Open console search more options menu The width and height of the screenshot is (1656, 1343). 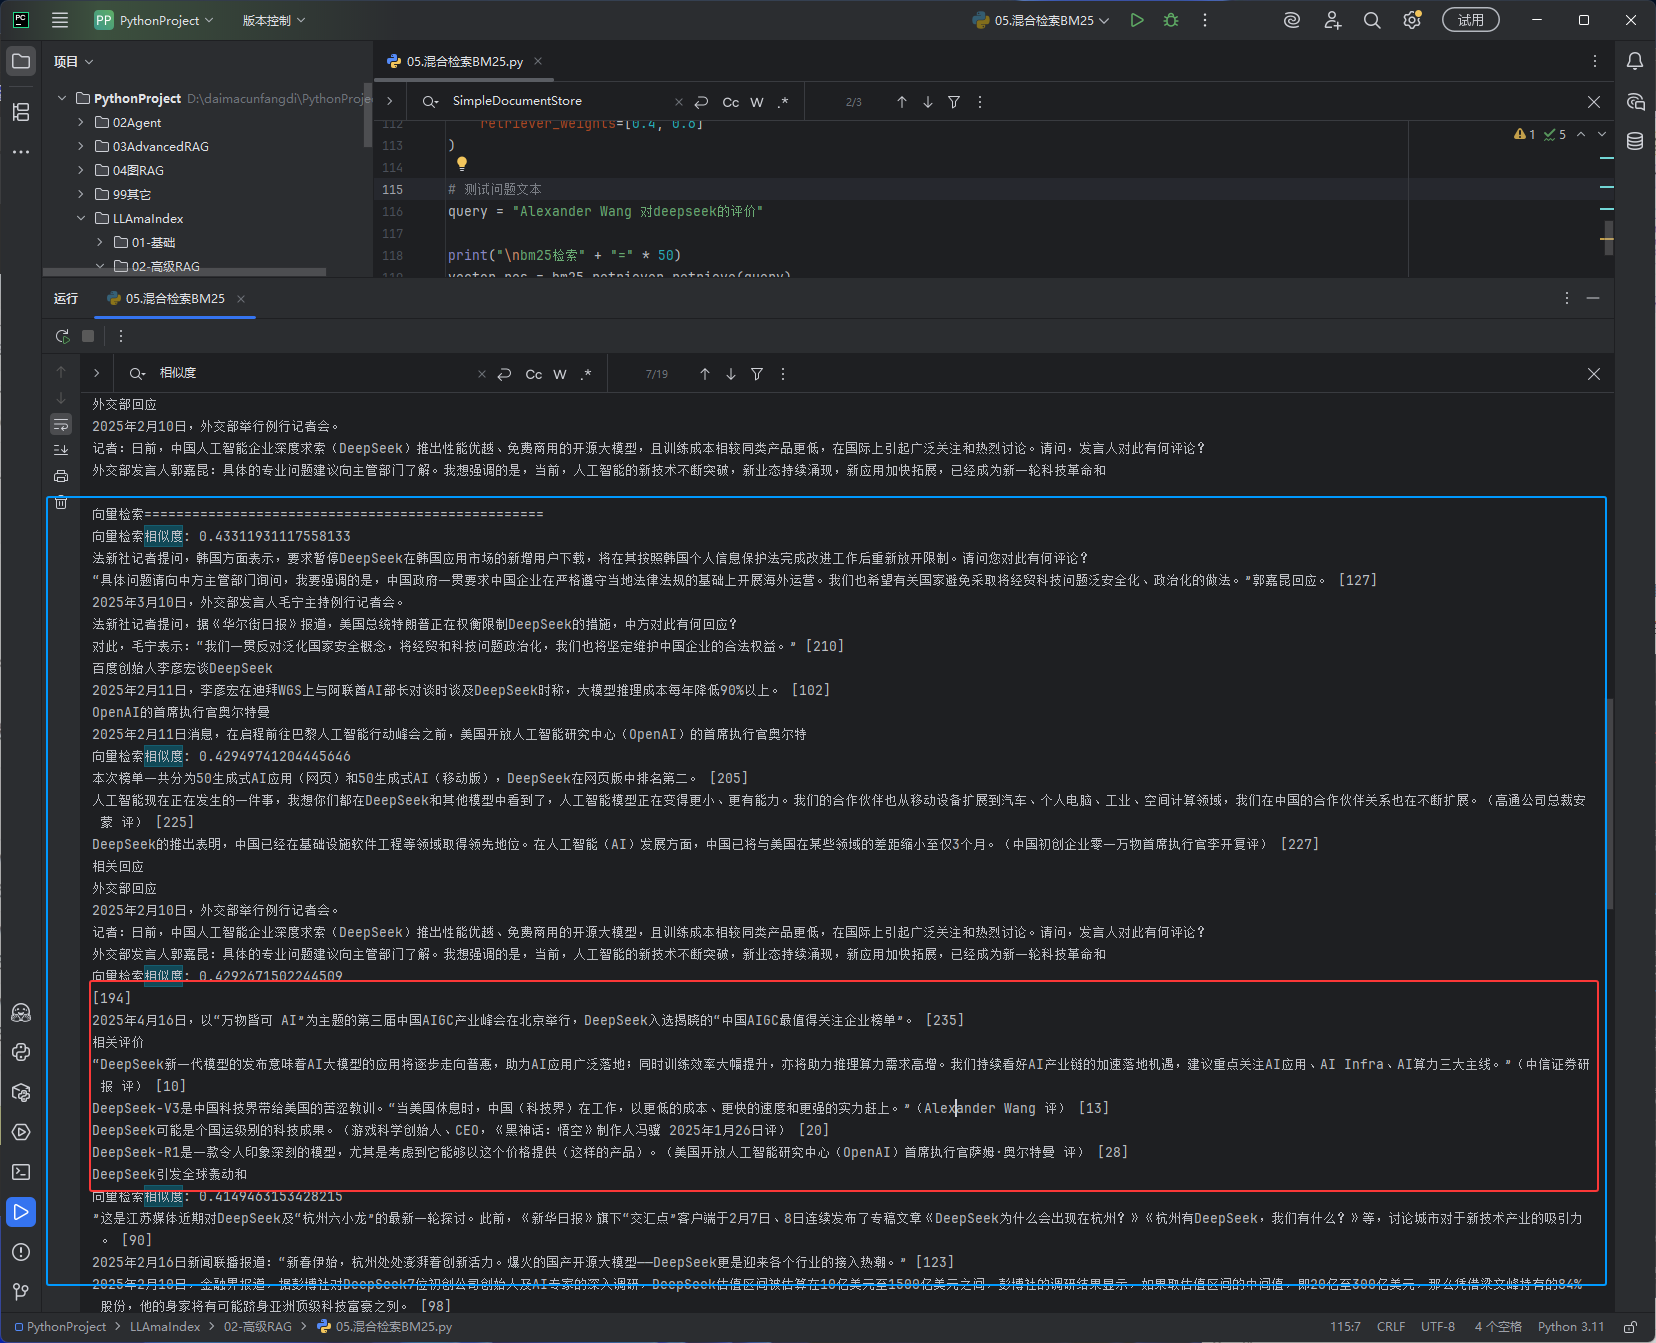point(783,374)
